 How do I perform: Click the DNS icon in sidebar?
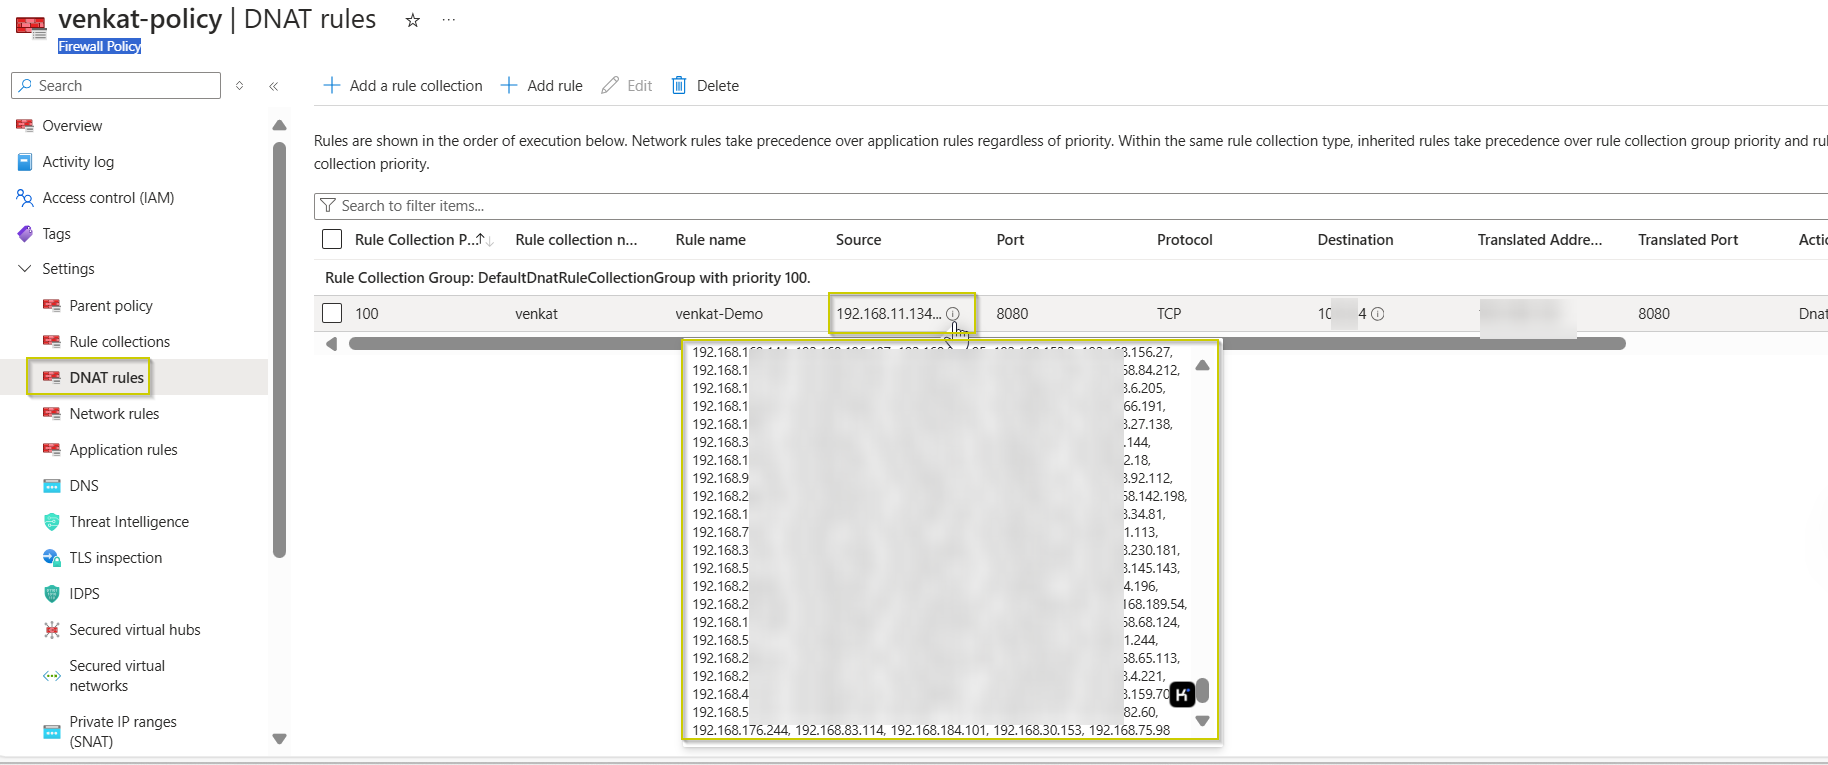pos(52,486)
